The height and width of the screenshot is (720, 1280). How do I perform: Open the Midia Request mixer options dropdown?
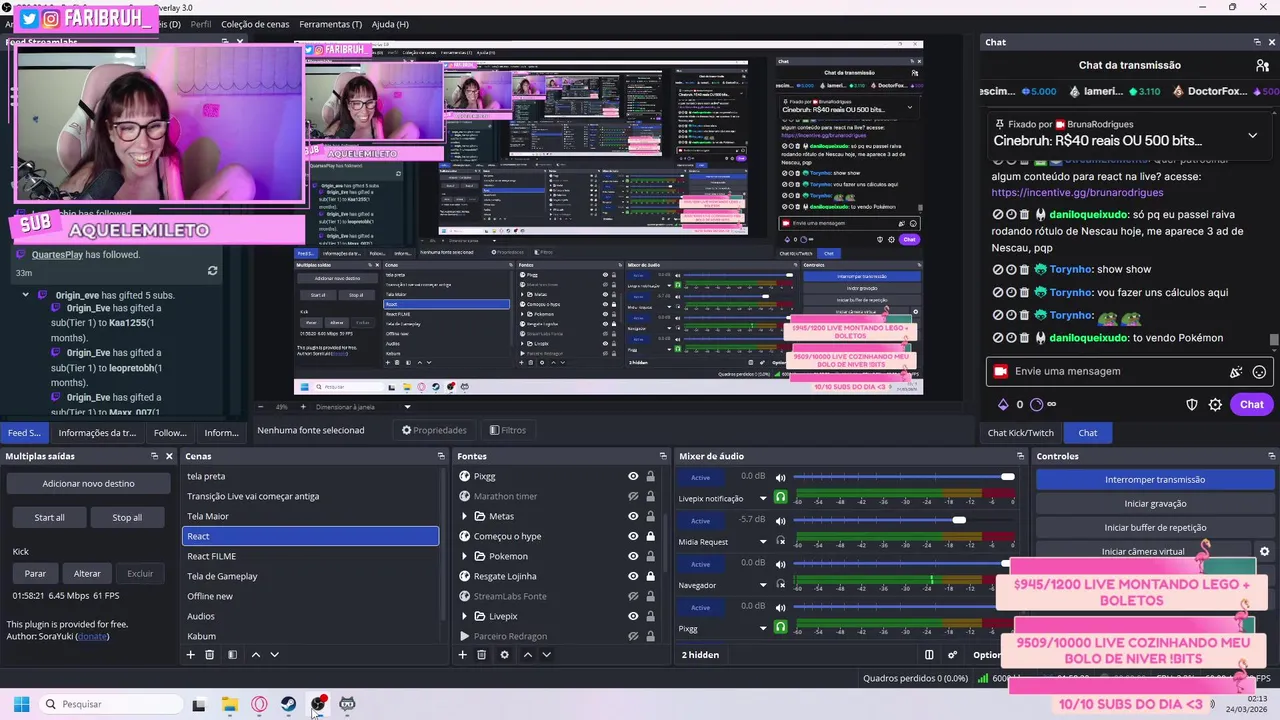coord(763,541)
